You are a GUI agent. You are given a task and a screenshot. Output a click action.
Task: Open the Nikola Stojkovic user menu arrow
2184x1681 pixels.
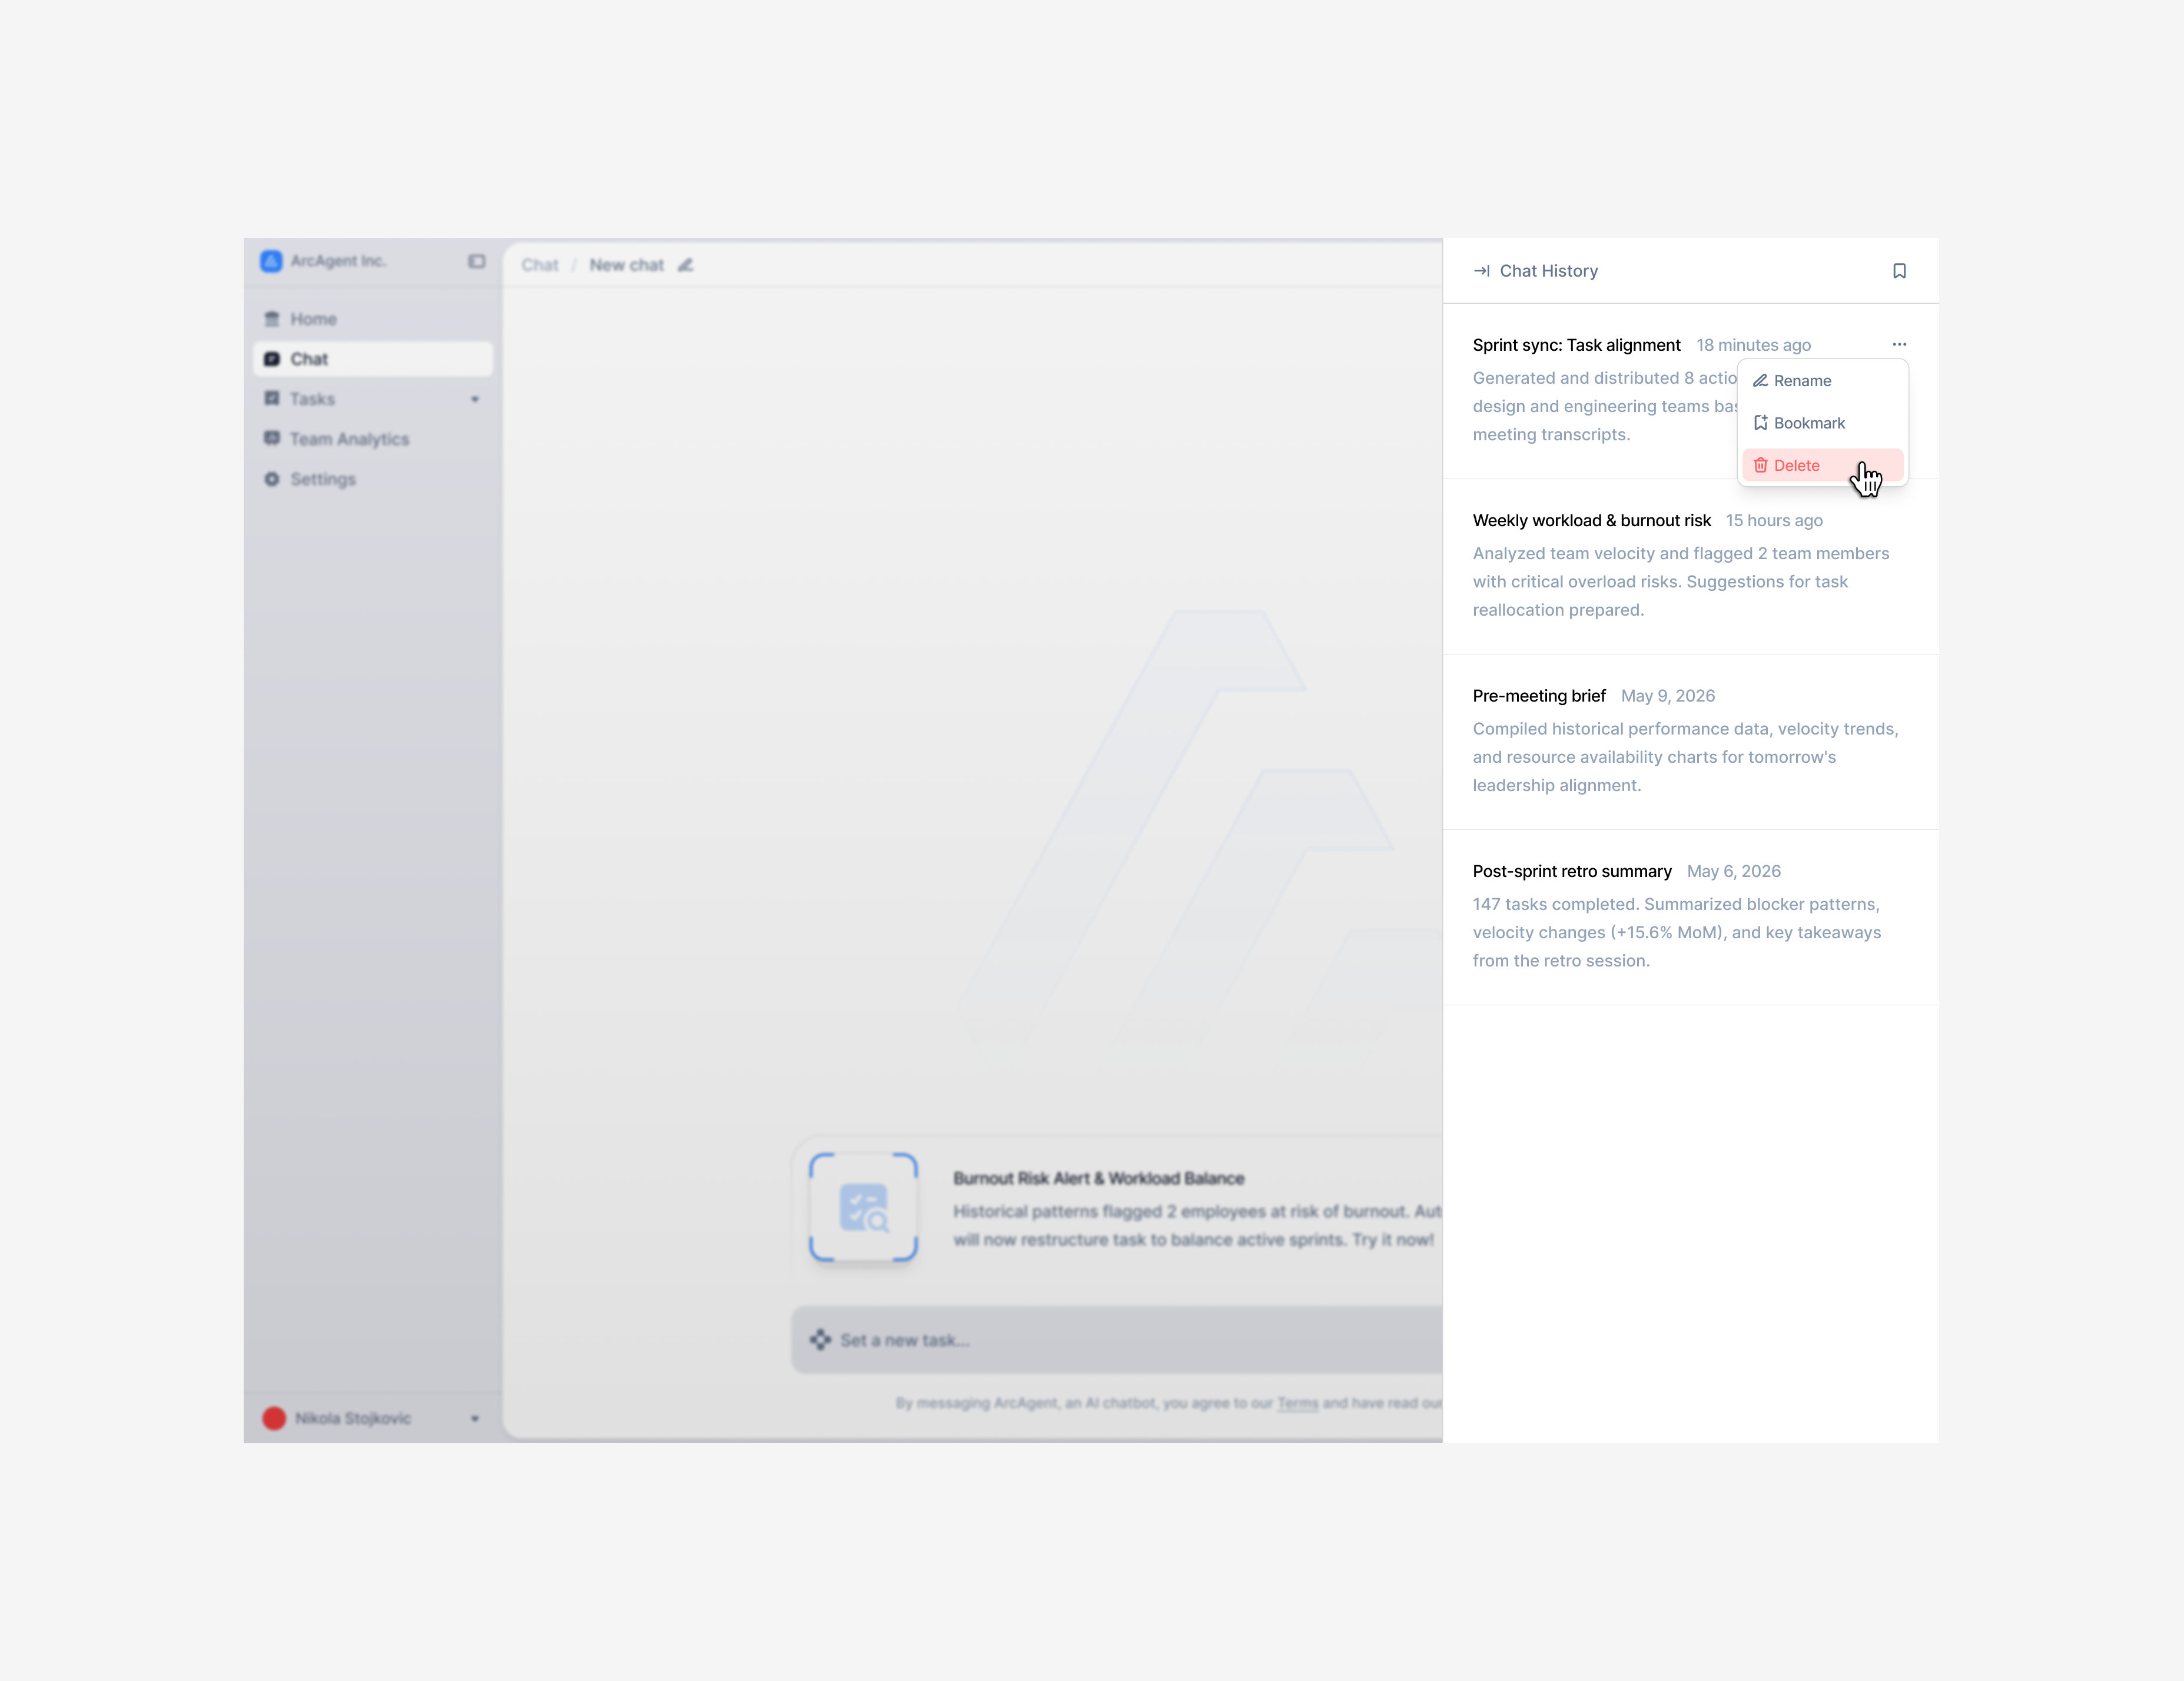click(475, 1418)
